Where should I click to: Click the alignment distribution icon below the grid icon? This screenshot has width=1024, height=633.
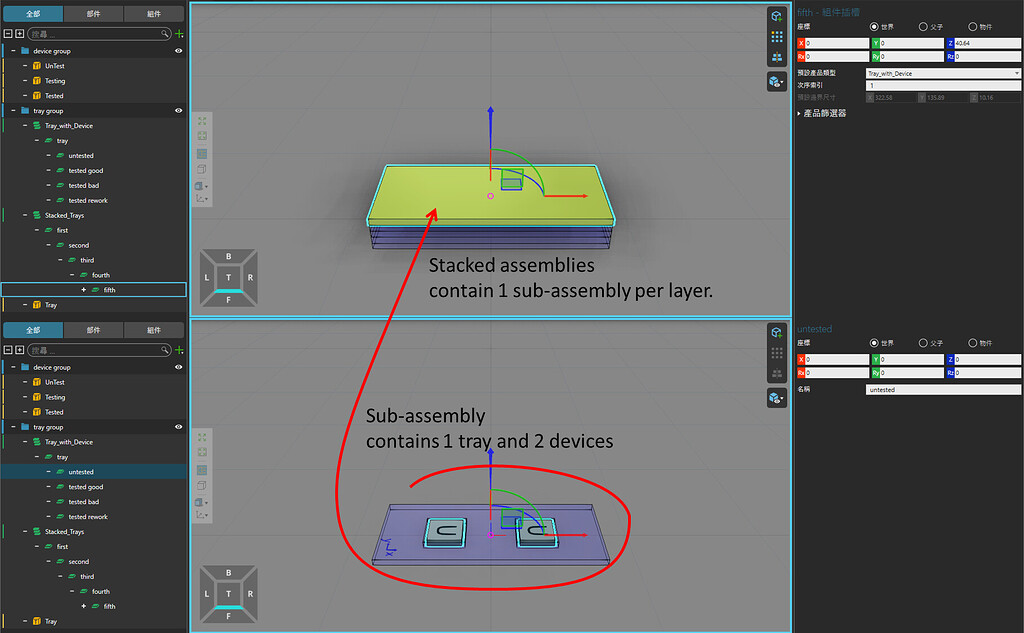pos(775,56)
